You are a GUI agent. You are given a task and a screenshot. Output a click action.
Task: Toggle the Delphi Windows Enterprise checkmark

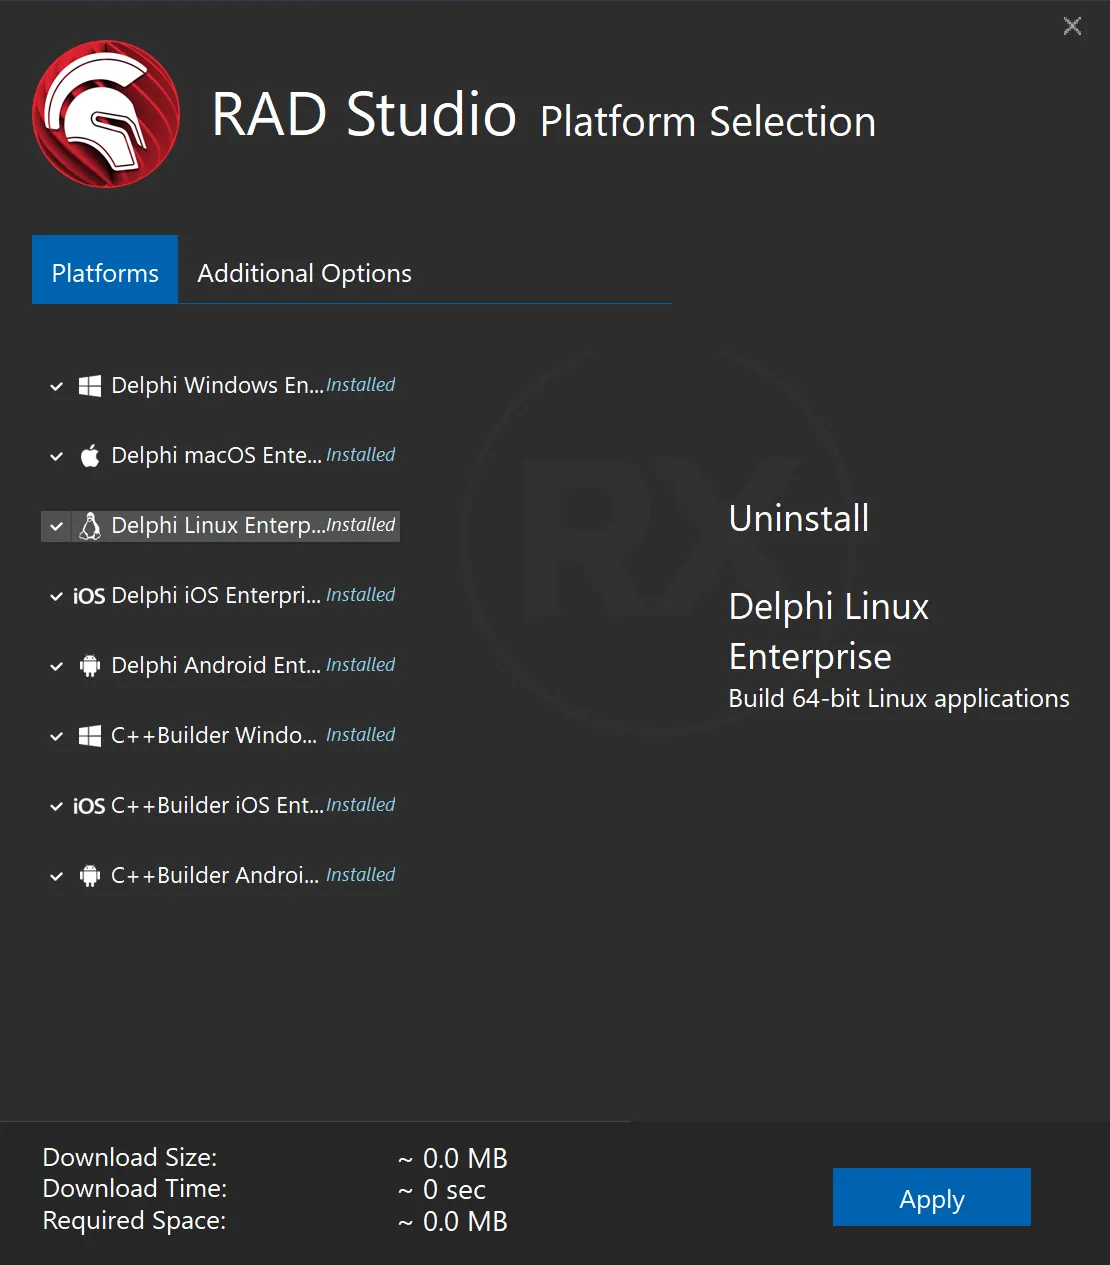pos(57,386)
